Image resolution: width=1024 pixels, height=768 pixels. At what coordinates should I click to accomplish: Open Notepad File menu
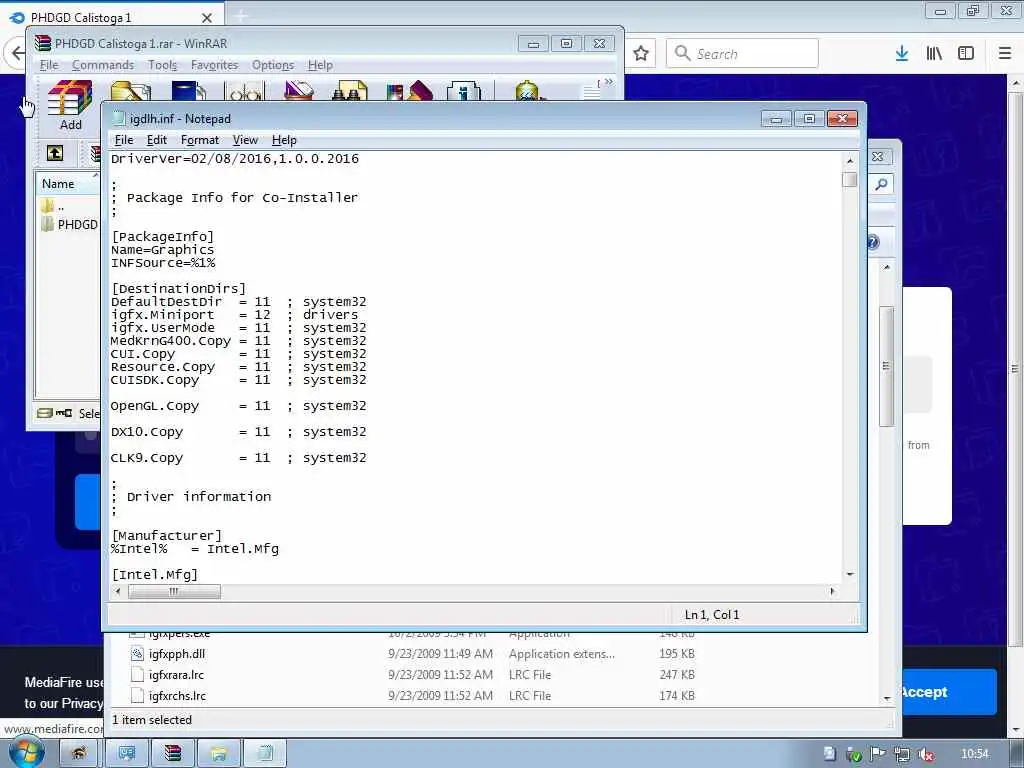coord(123,140)
